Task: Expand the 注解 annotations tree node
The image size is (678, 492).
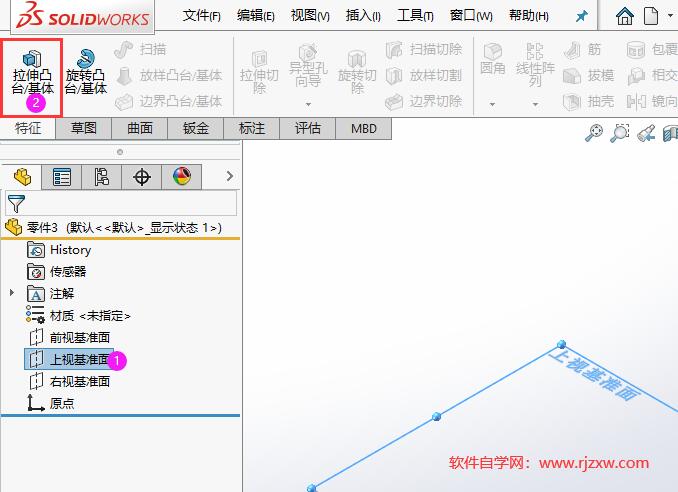Action: coord(12,293)
